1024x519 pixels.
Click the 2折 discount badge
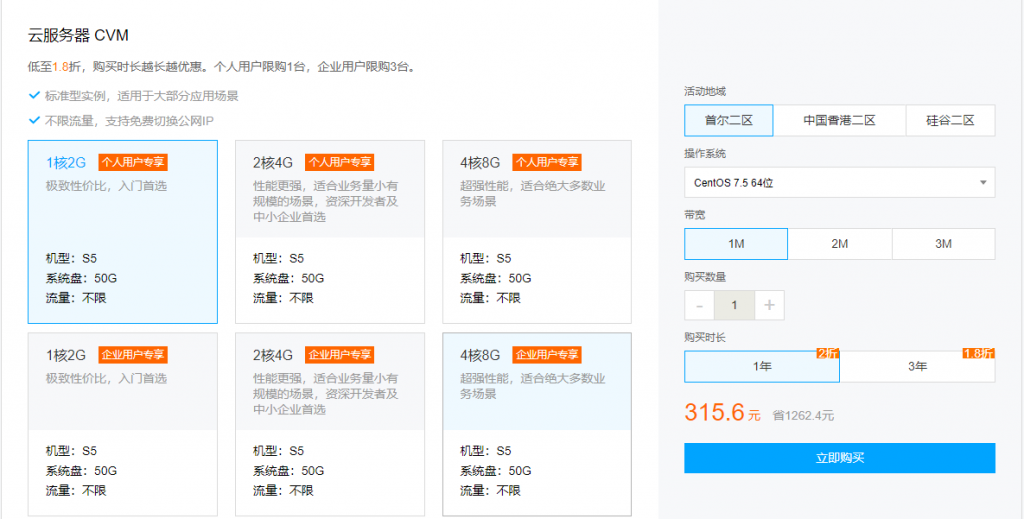point(827,353)
